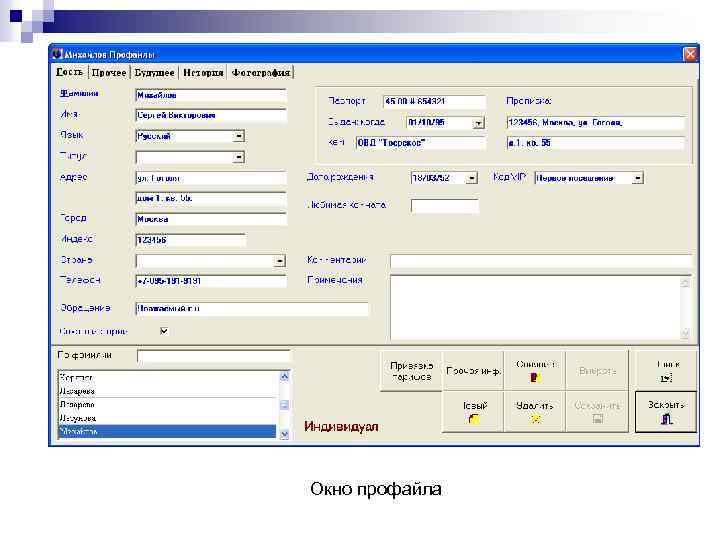Toggle the checkbox below the Обращение field
The image size is (720, 540).
pos(164,331)
